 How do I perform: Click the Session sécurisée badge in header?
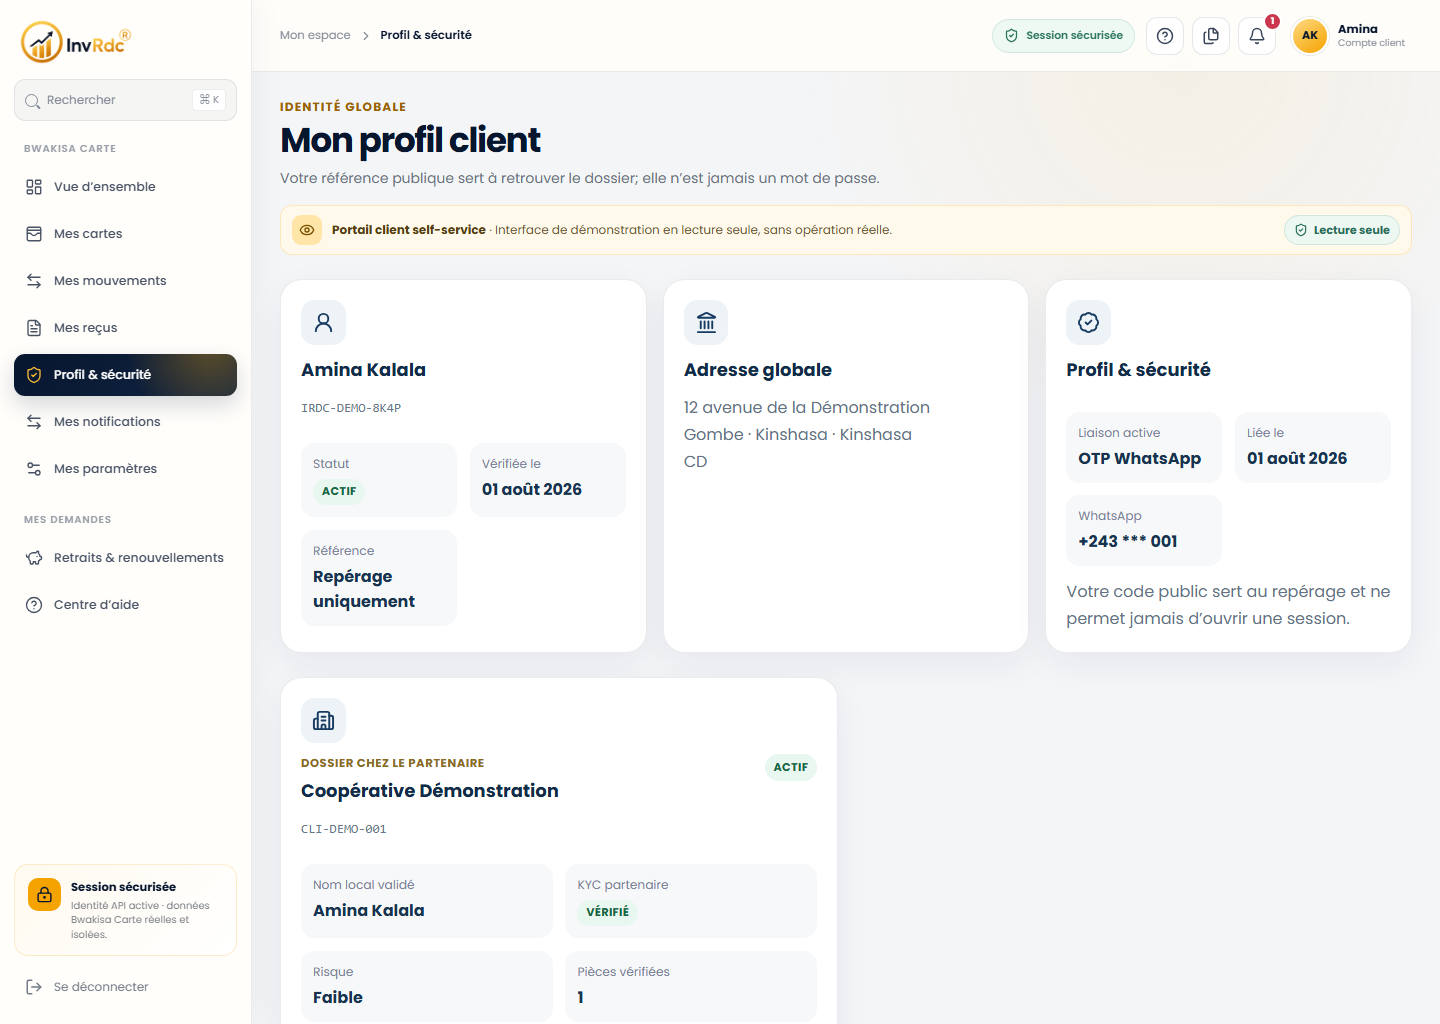tap(1063, 36)
